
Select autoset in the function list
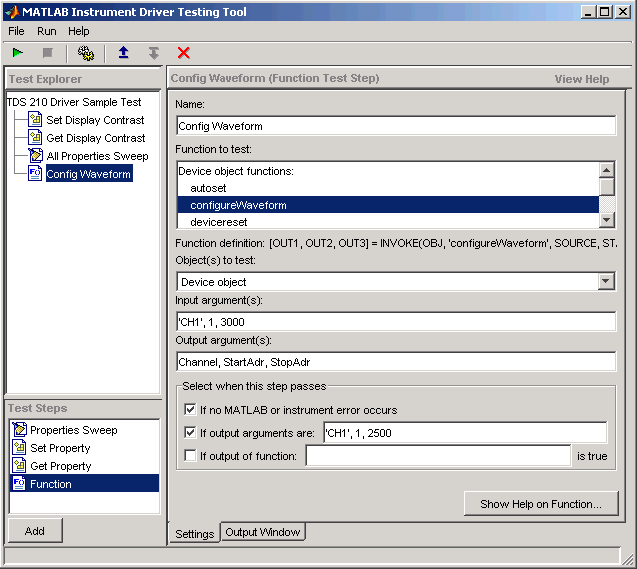click(x=210, y=188)
